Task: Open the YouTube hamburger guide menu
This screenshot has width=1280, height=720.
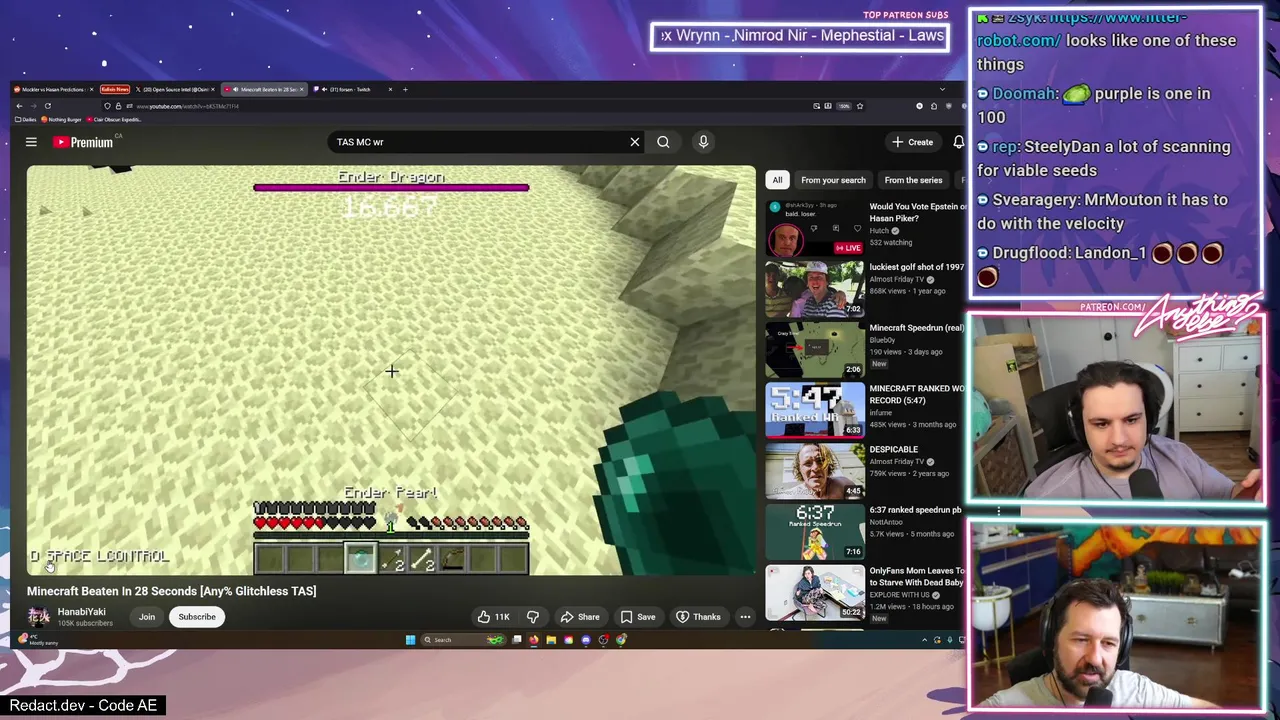Action: pos(31,142)
